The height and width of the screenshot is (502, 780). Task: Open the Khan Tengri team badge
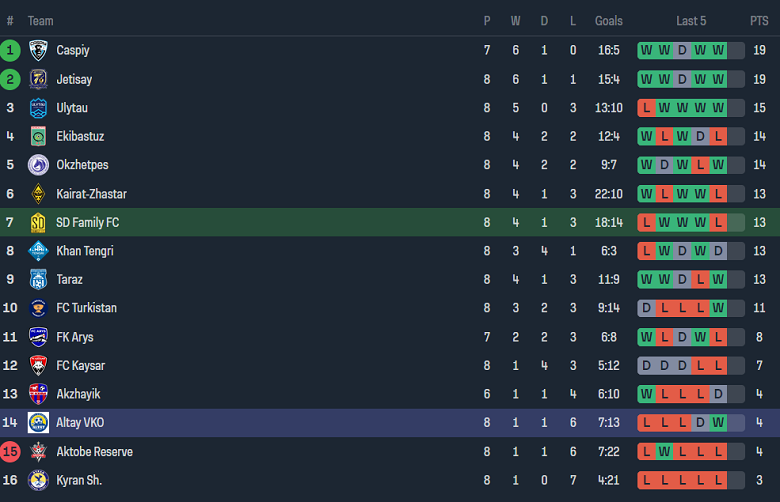point(38,251)
